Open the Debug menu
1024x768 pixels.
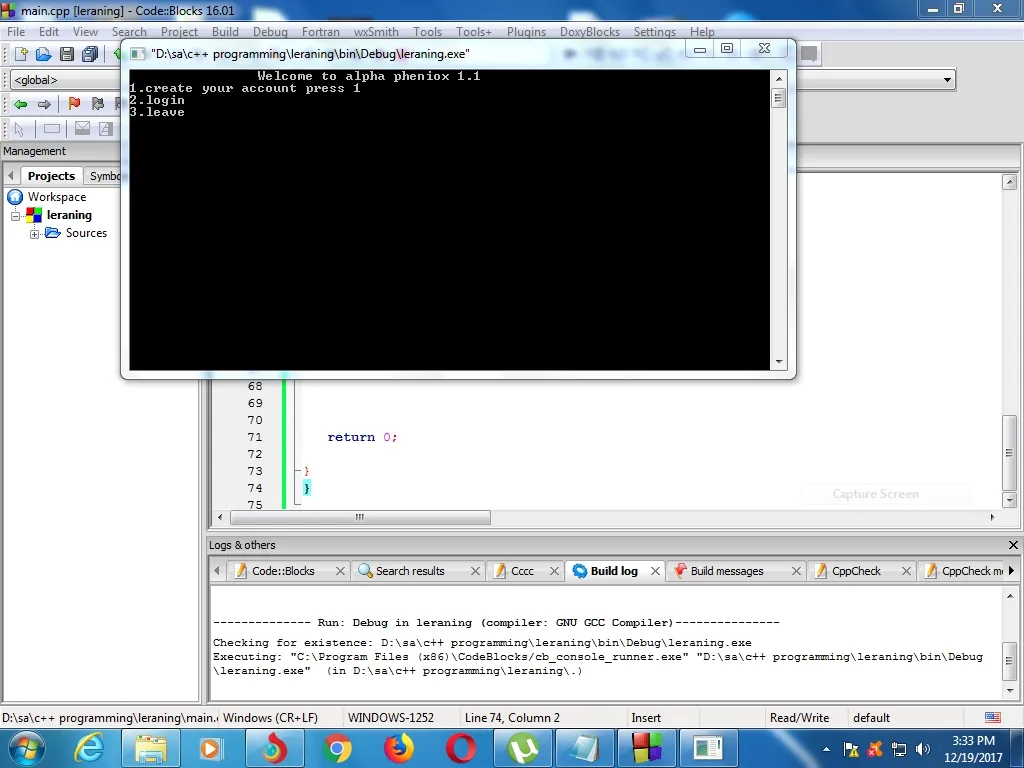click(270, 31)
